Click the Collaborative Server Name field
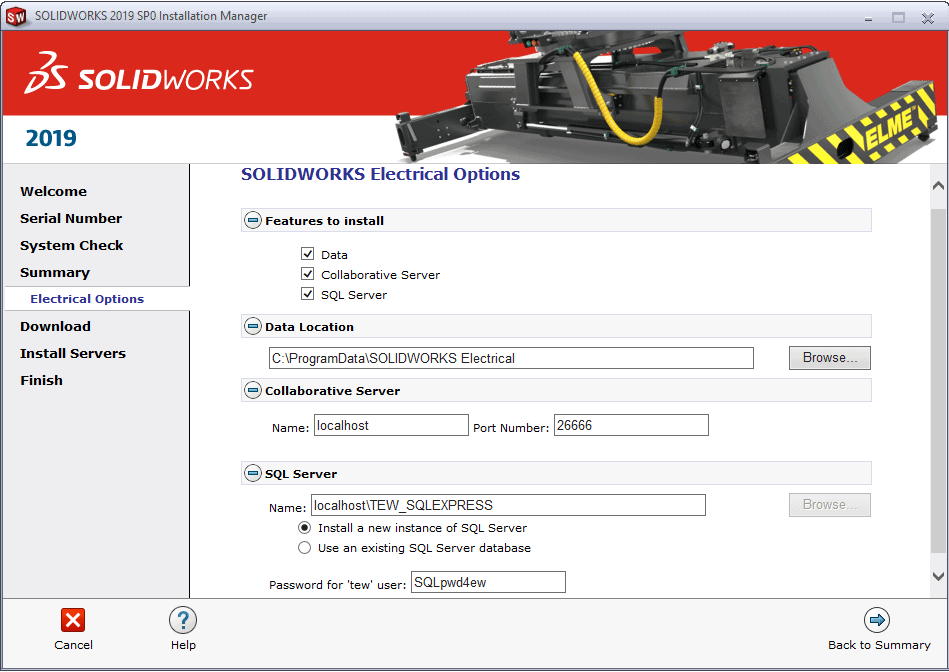Viewport: 949px width, 672px height. [x=391, y=425]
